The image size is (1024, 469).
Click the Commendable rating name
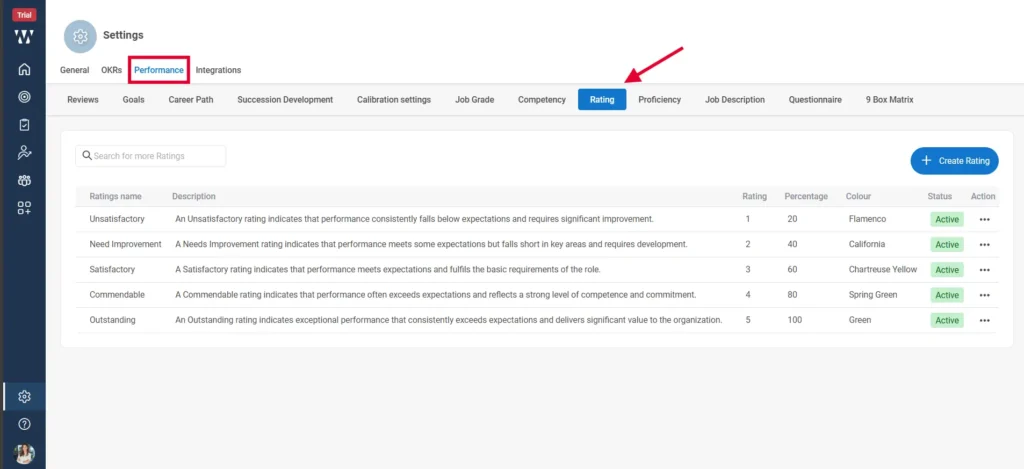click(117, 295)
